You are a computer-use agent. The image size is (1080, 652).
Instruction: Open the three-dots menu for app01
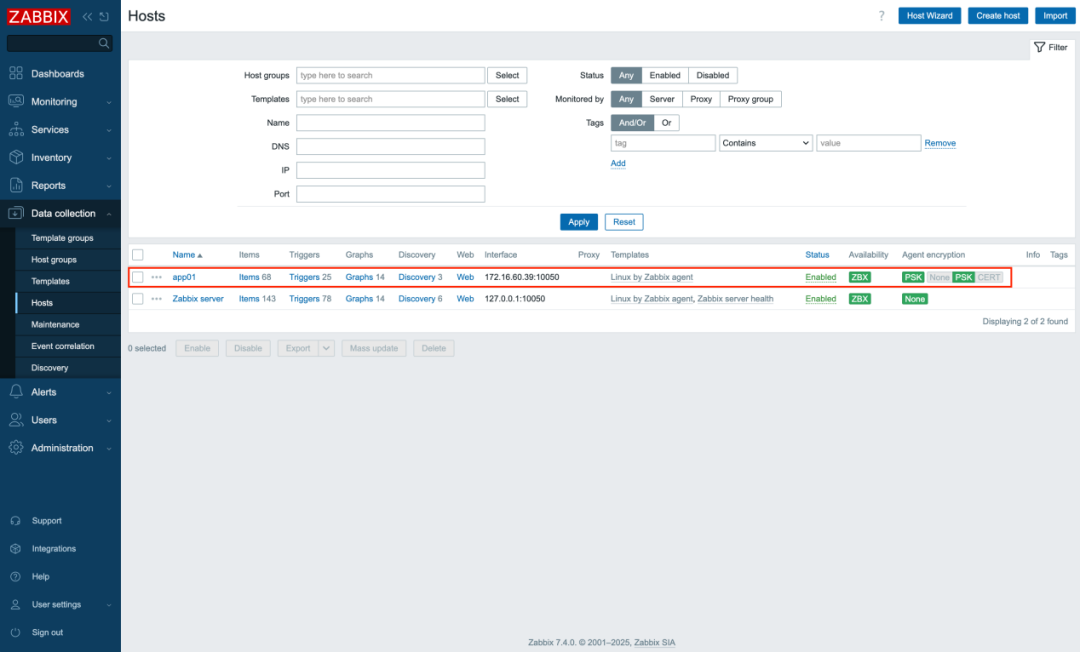[157, 277]
